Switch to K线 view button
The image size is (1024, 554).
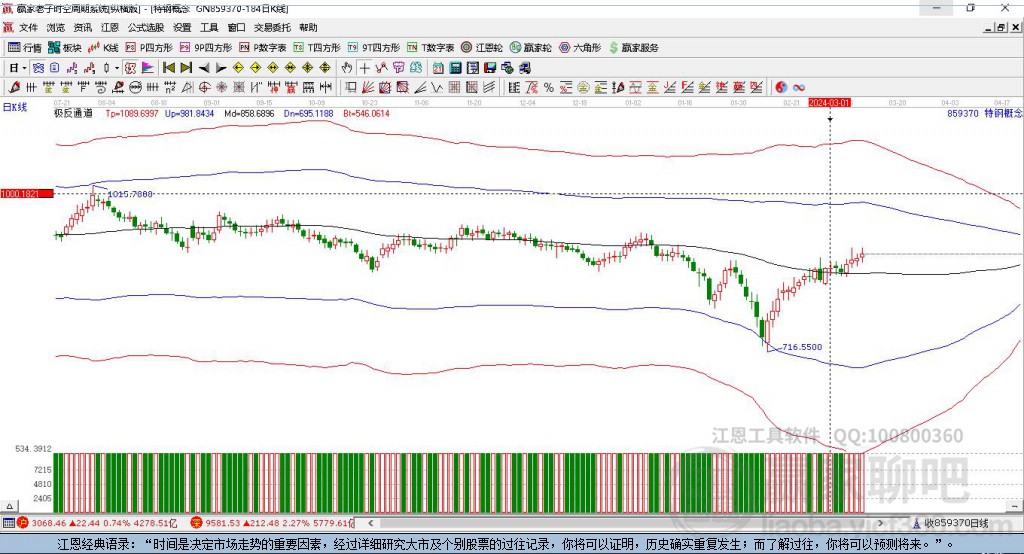tap(103, 48)
